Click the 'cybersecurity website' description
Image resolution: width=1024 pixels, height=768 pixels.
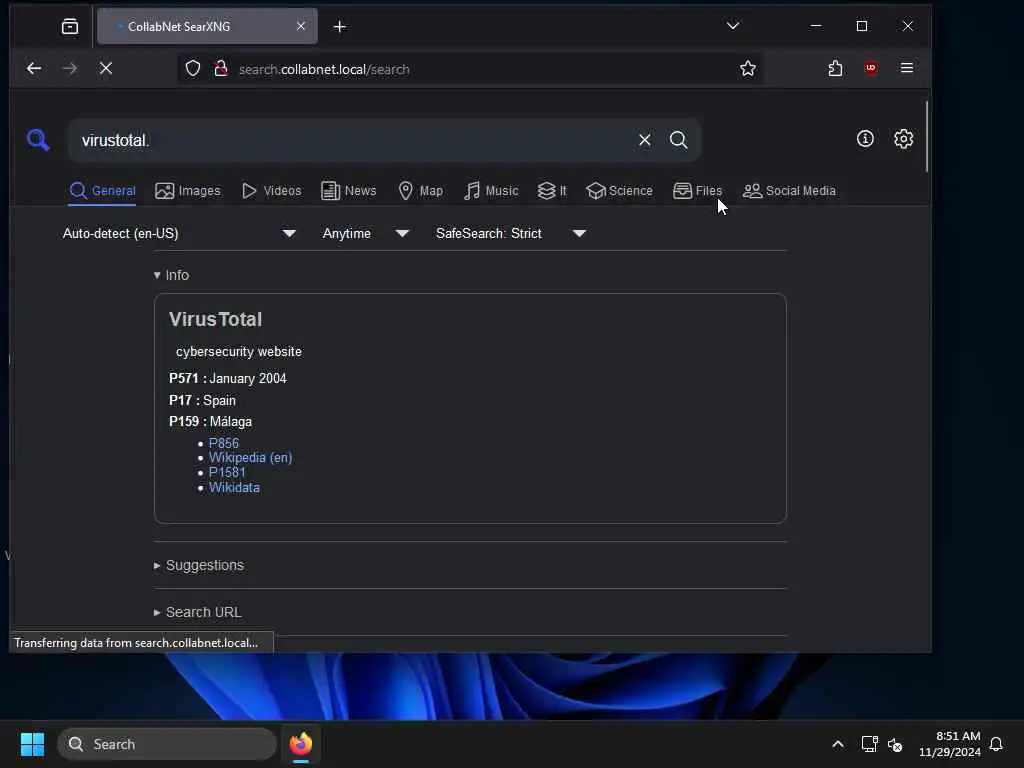(238, 351)
